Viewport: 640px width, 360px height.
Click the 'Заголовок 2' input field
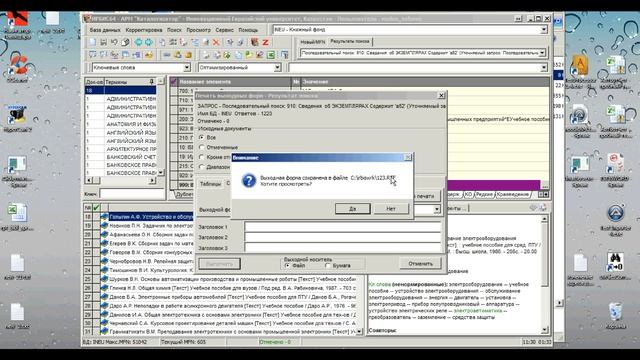(x=343, y=237)
